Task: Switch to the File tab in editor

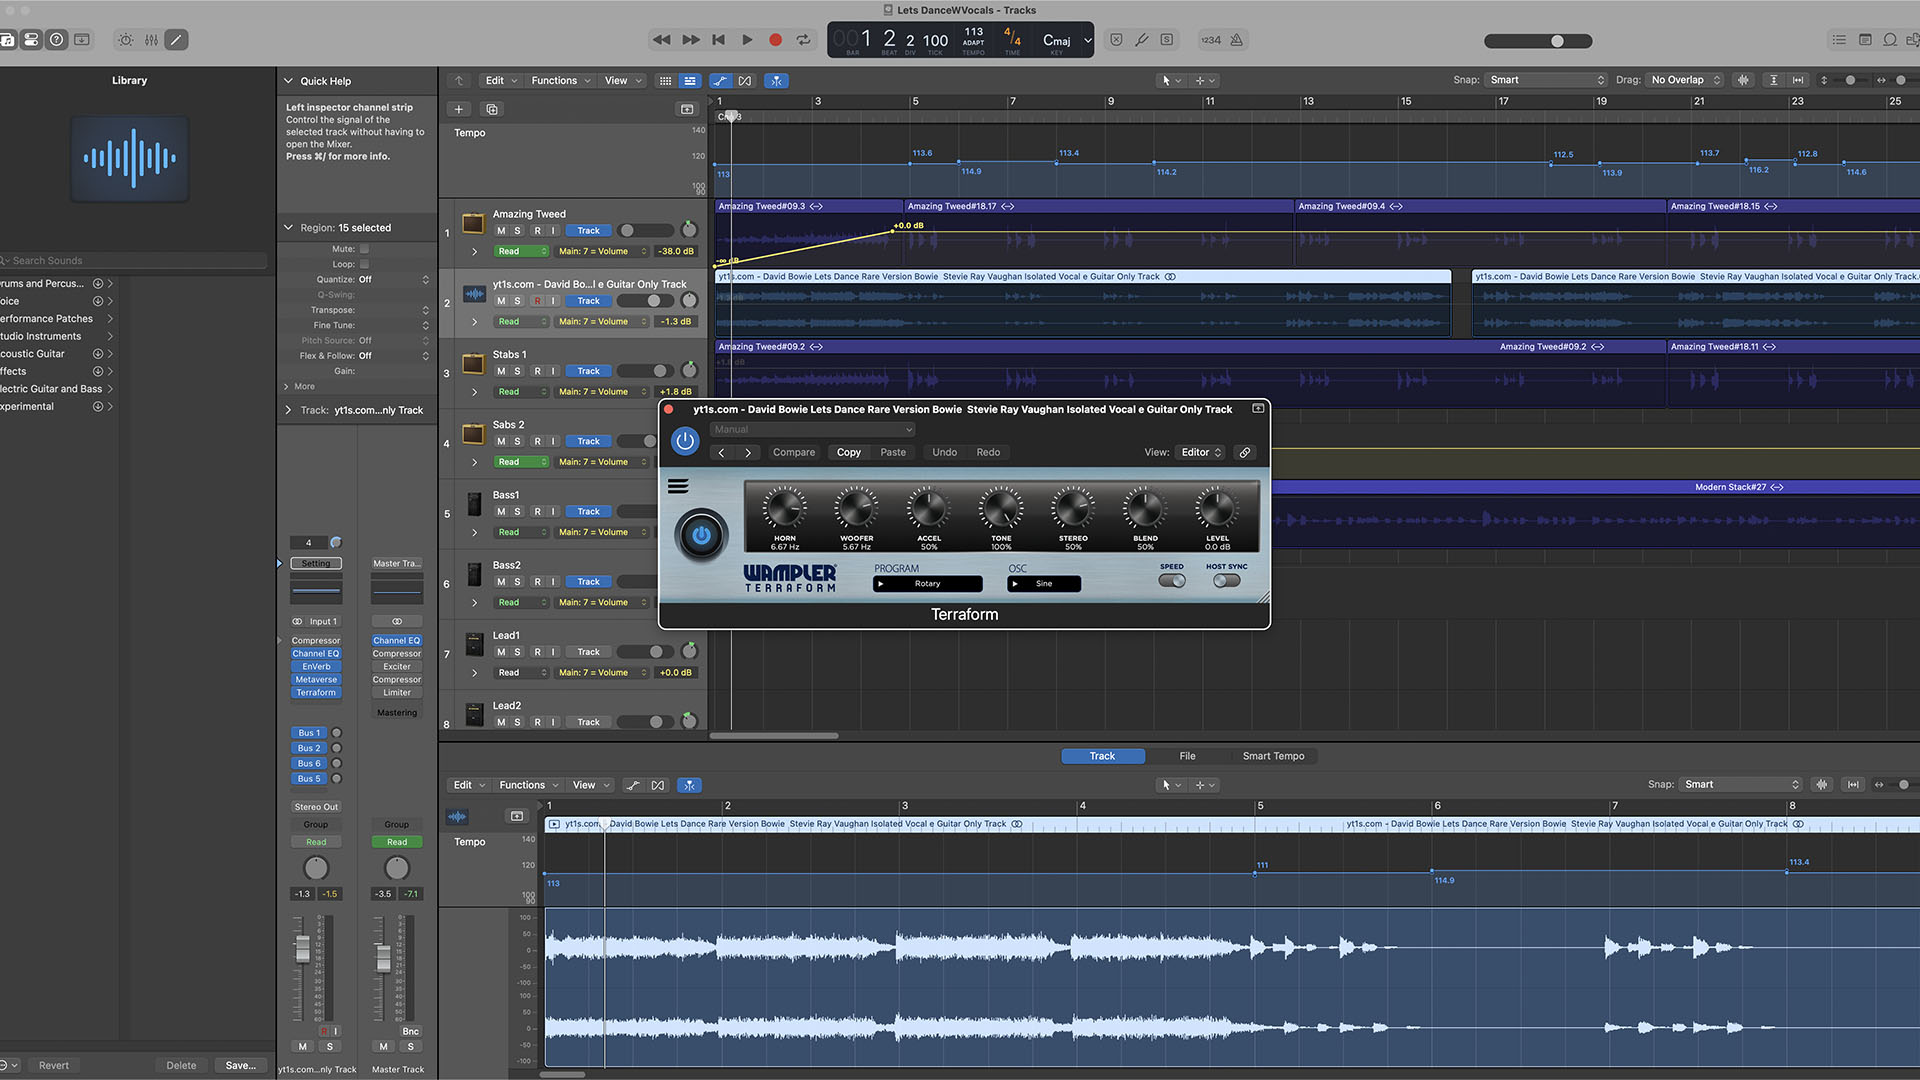Action: tap(1187, 756)
